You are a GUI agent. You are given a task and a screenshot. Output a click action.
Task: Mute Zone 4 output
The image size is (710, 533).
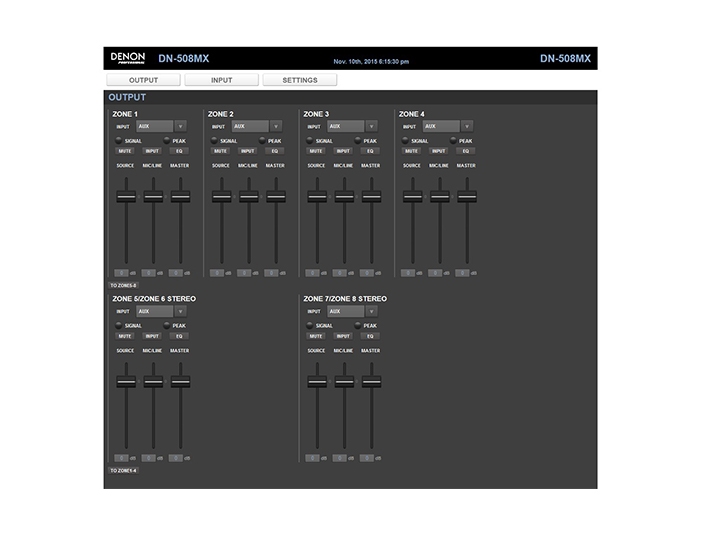pos(412,151)
